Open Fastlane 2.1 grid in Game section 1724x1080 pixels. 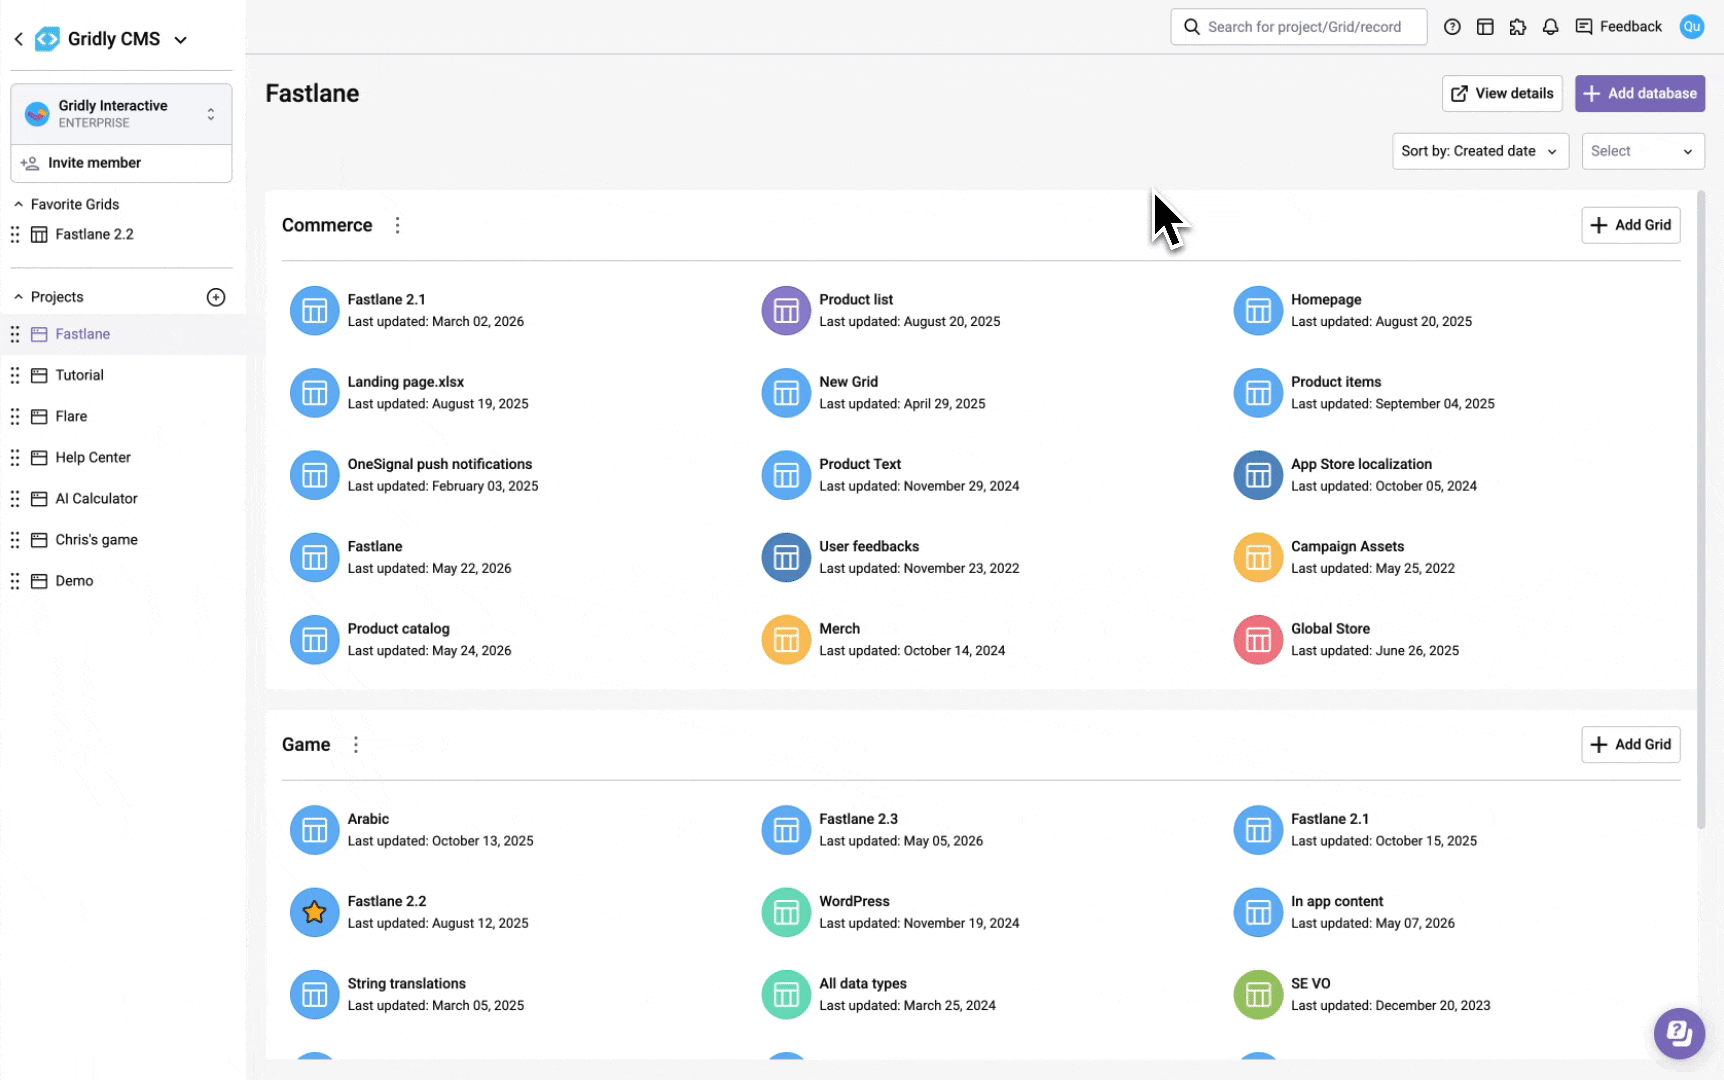(x=1330, y=819)
